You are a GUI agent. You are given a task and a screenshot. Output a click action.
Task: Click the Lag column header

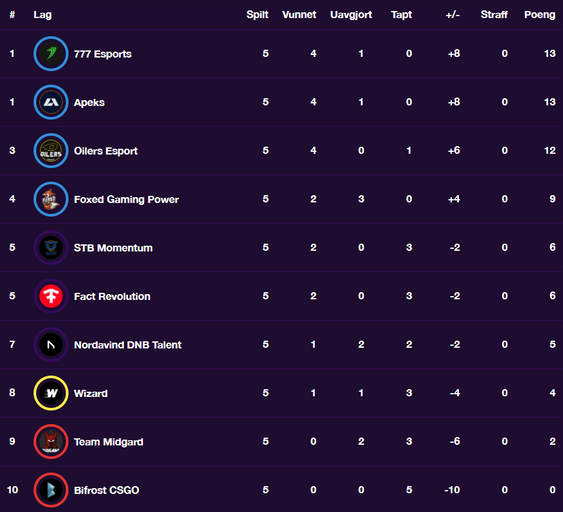[42, 15]
